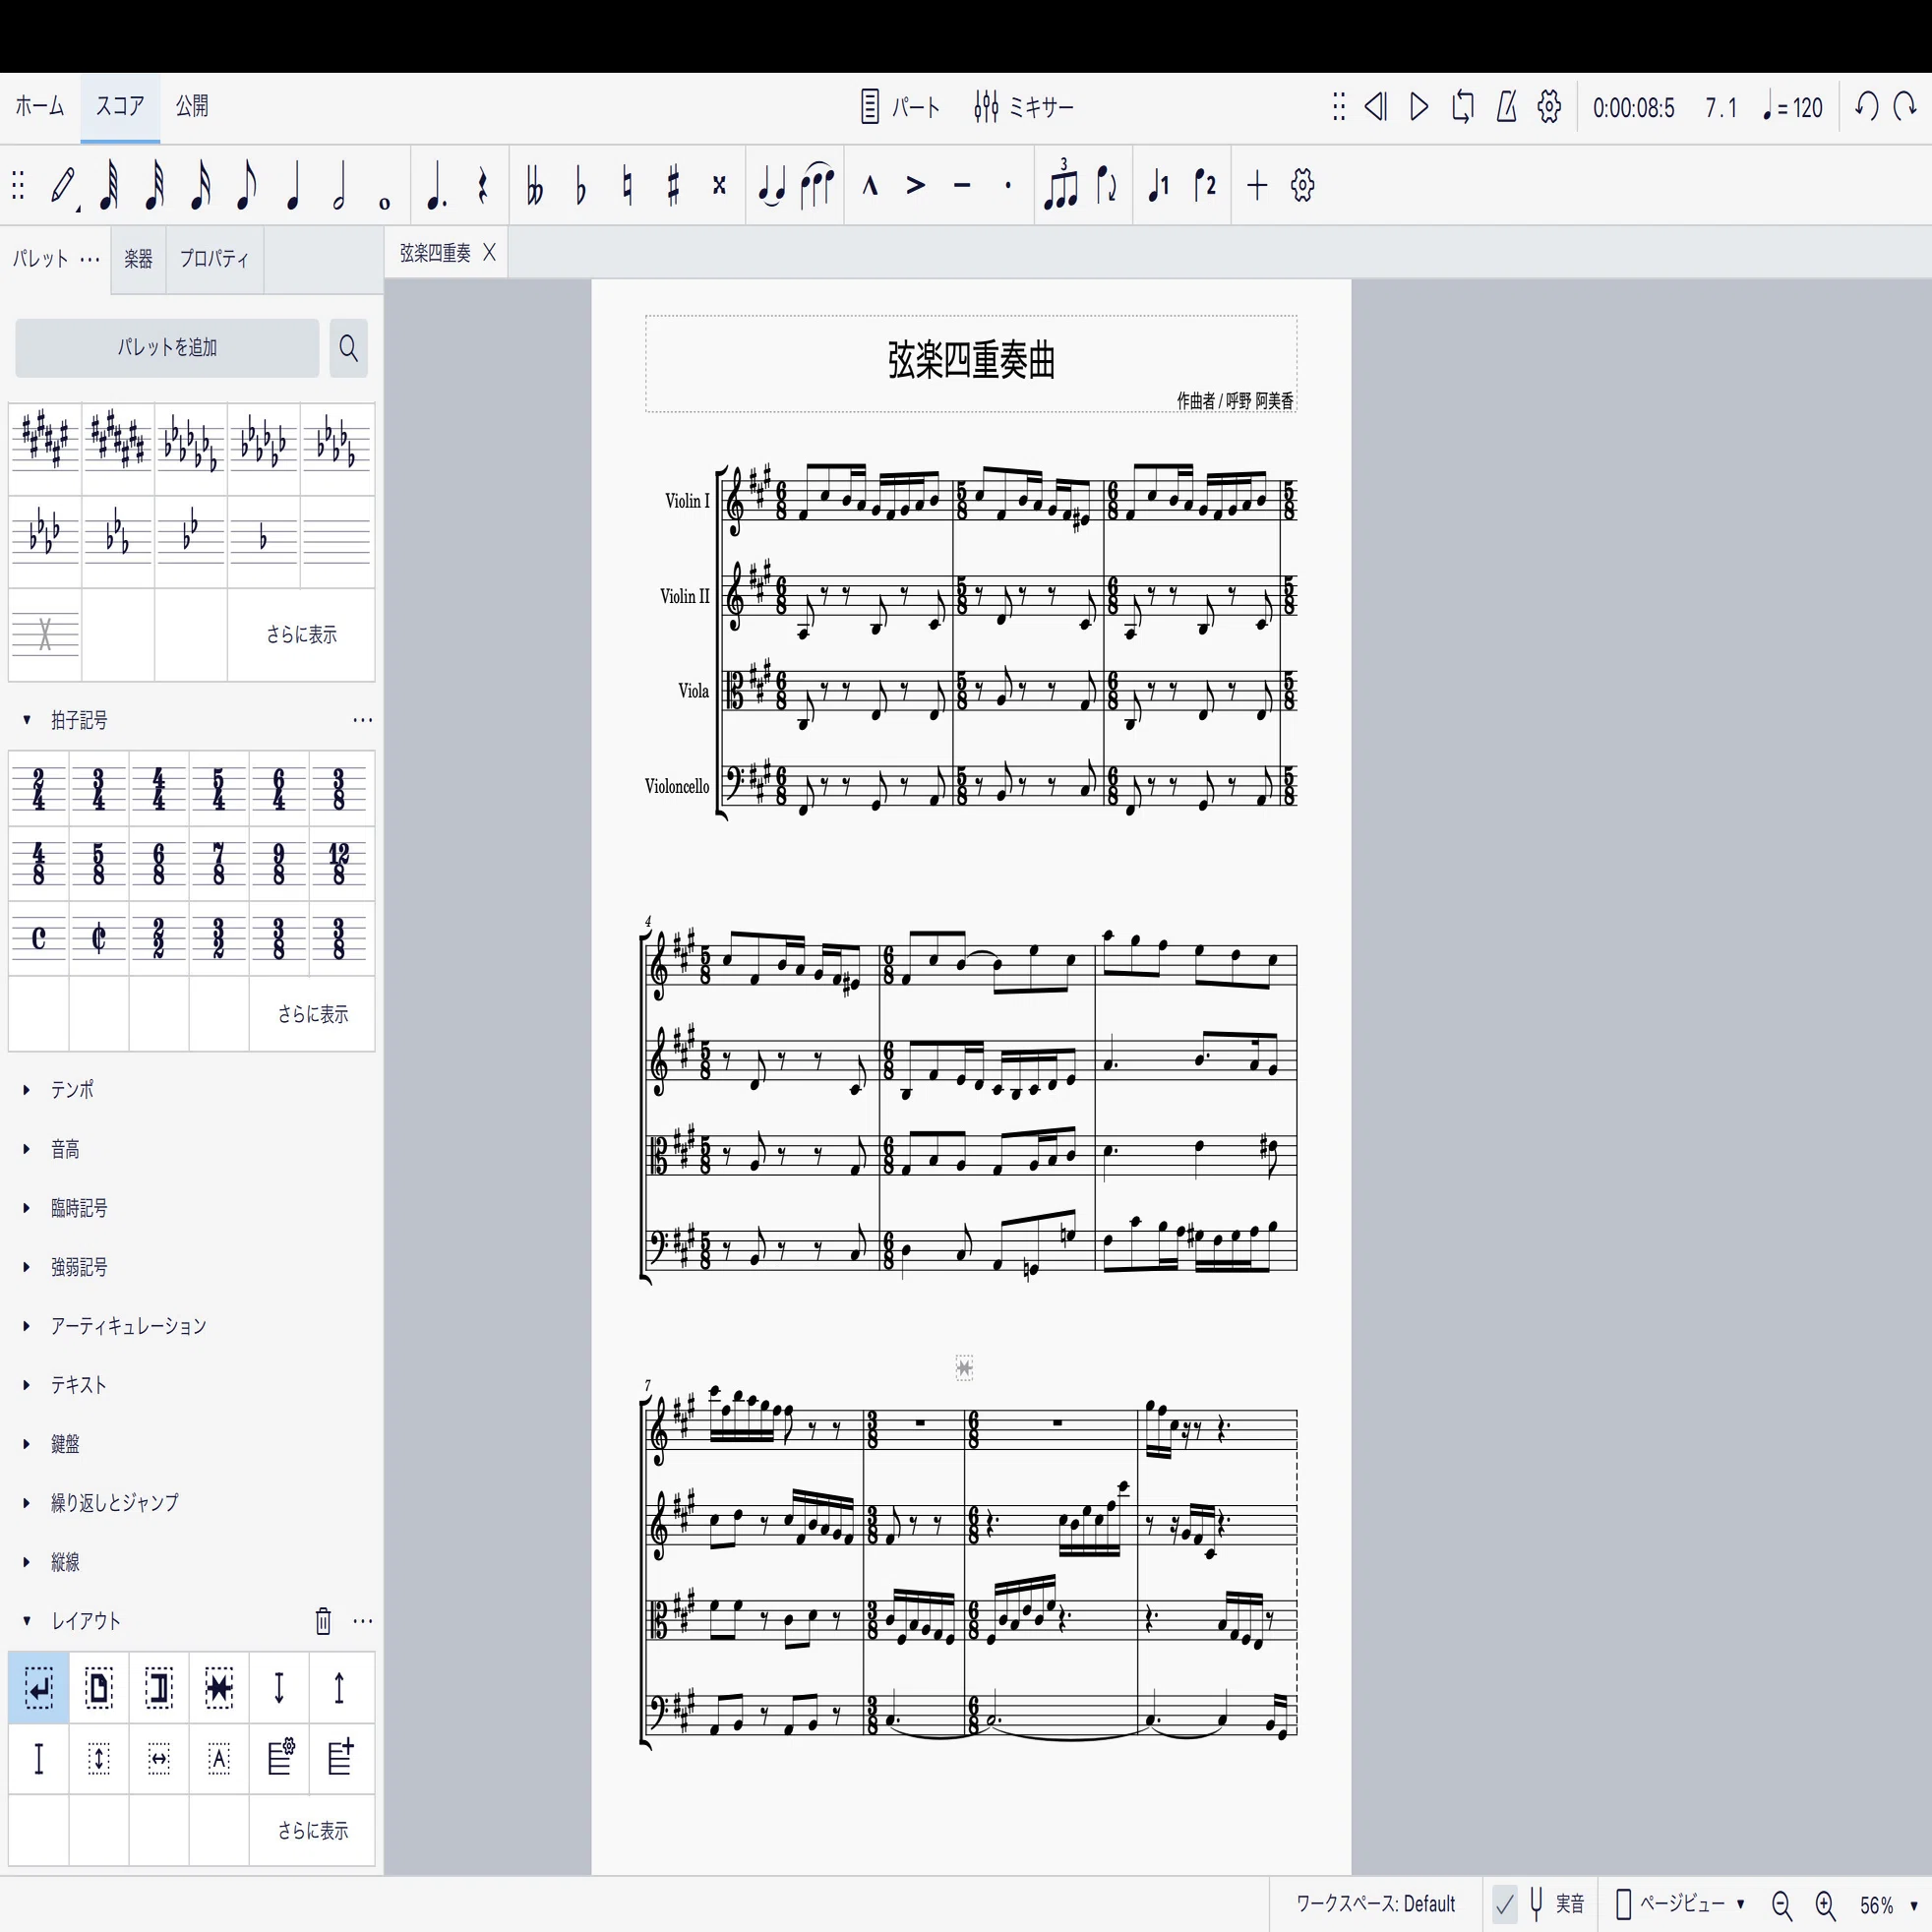Choose the 6/8 time signature
1932x1932 pixels.
[x=159, y=864]
